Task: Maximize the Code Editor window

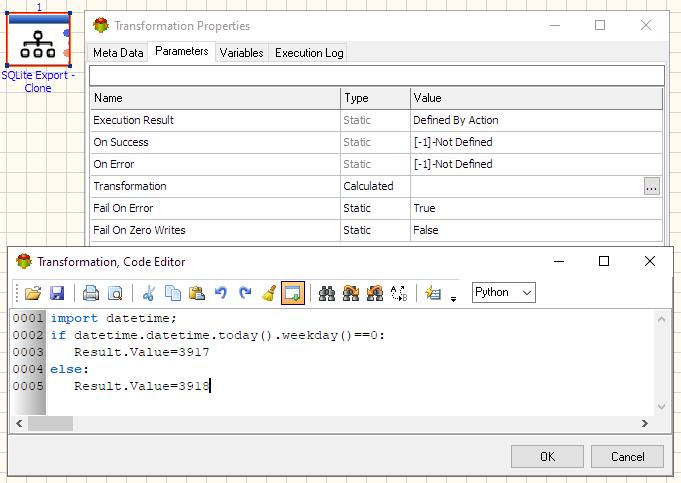Action: pyautogui.click(x=604, y=261)
